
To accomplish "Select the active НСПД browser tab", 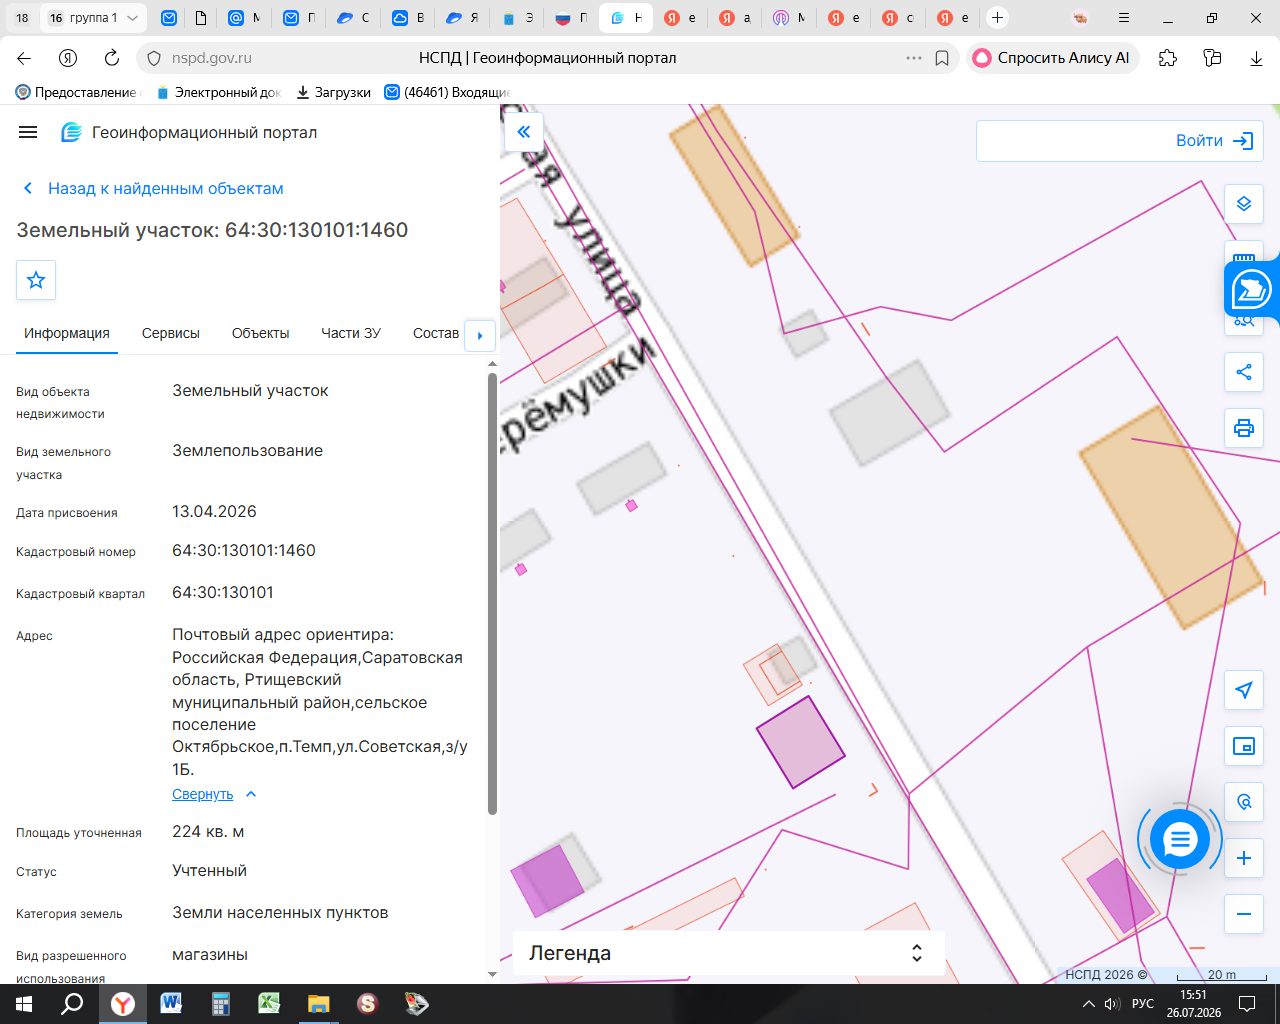I will 626,18.
